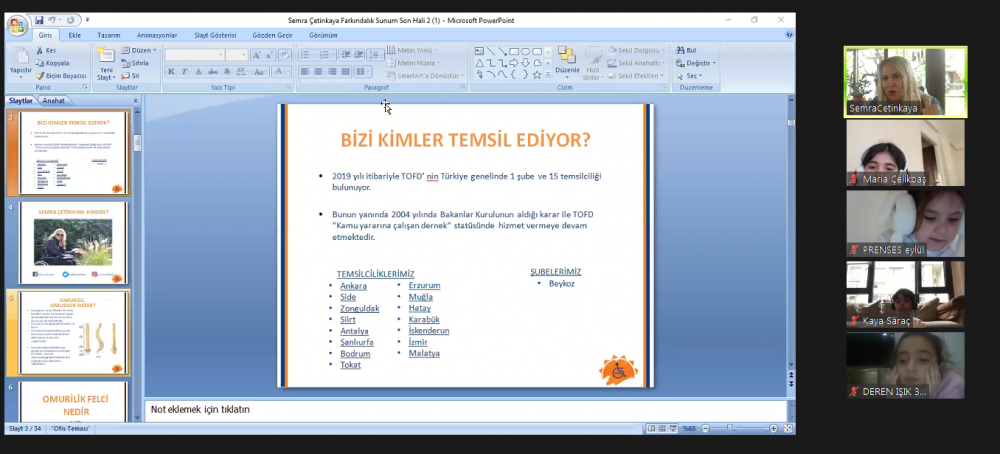Save the presentation from quick access toolbar
The height and width of the screenshot is (454, 1000).
tap(39, 20)
